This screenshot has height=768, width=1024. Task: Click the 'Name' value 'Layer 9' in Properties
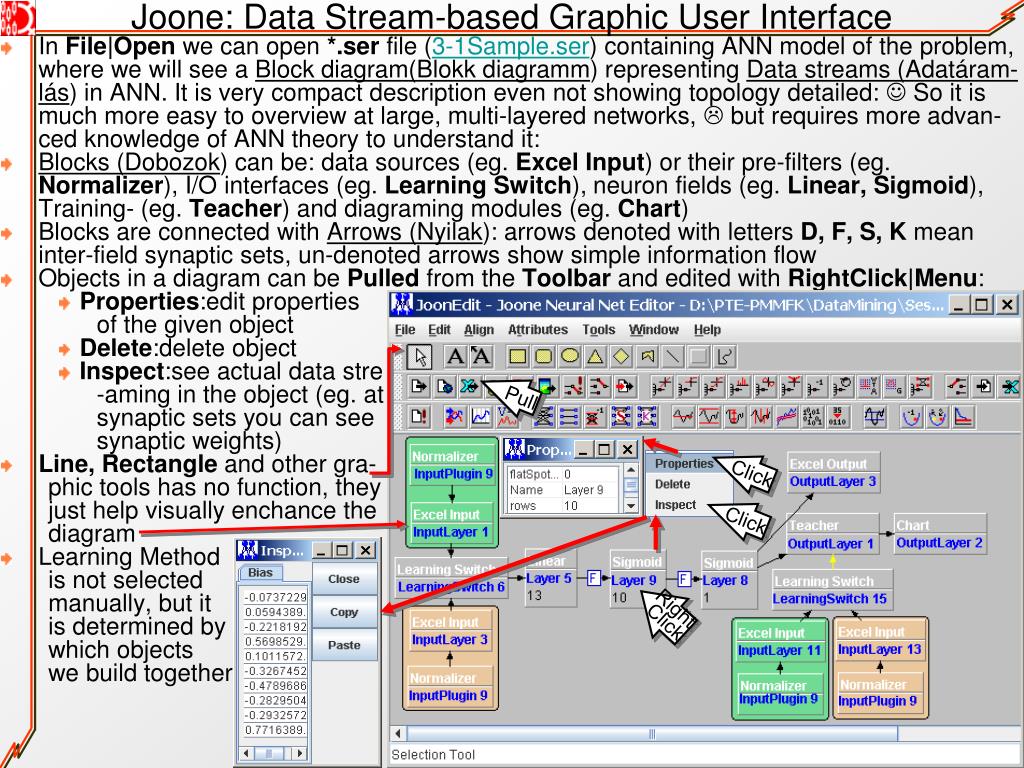pos(589,490)
